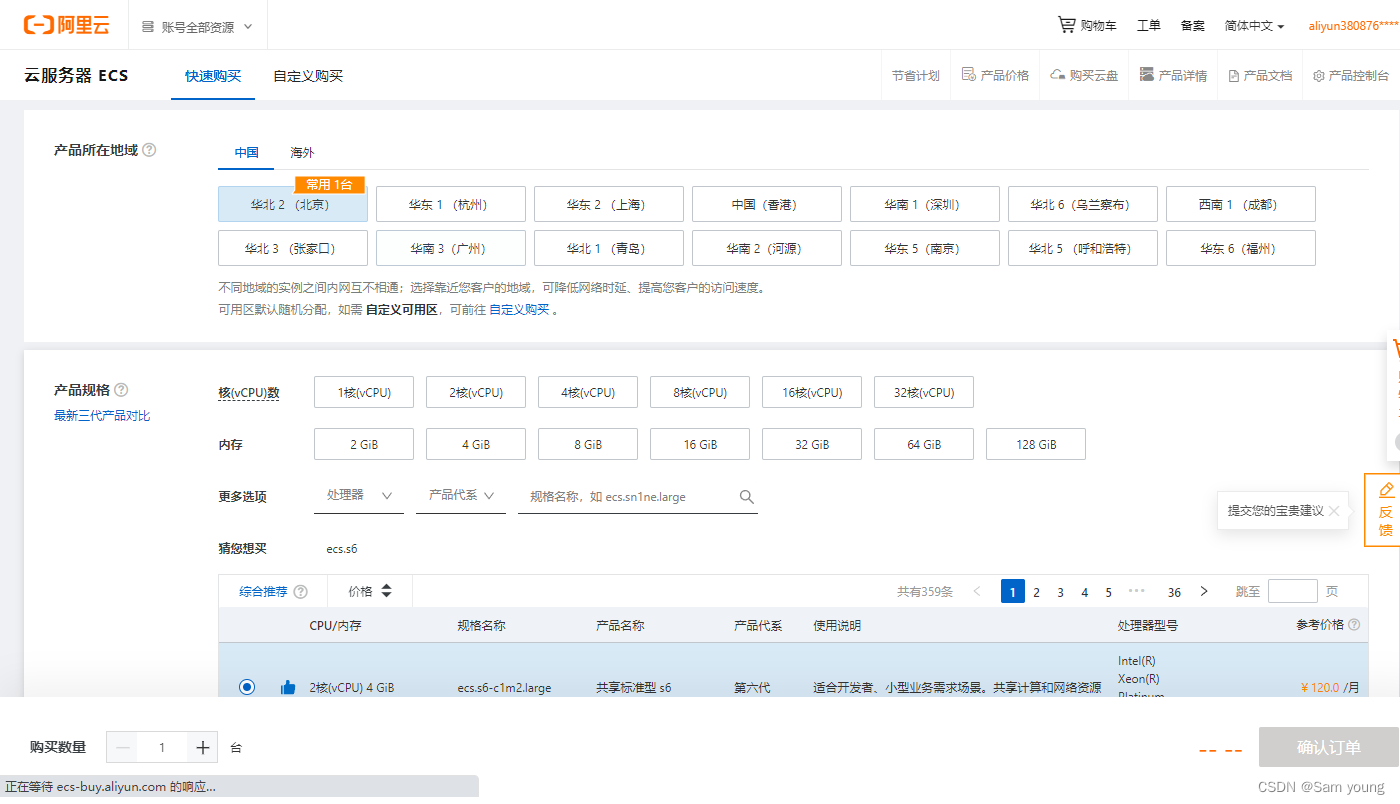Go to page 2 of results

point(1037,592)
